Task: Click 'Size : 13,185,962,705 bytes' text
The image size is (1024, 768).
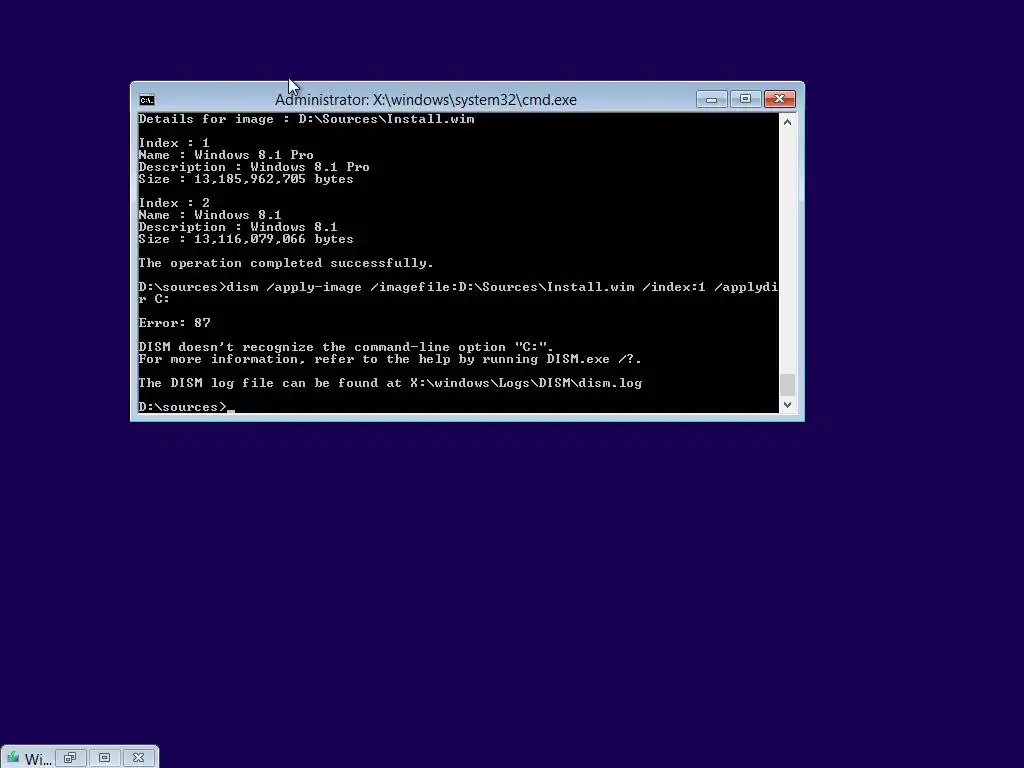Action: click(246, 179)
